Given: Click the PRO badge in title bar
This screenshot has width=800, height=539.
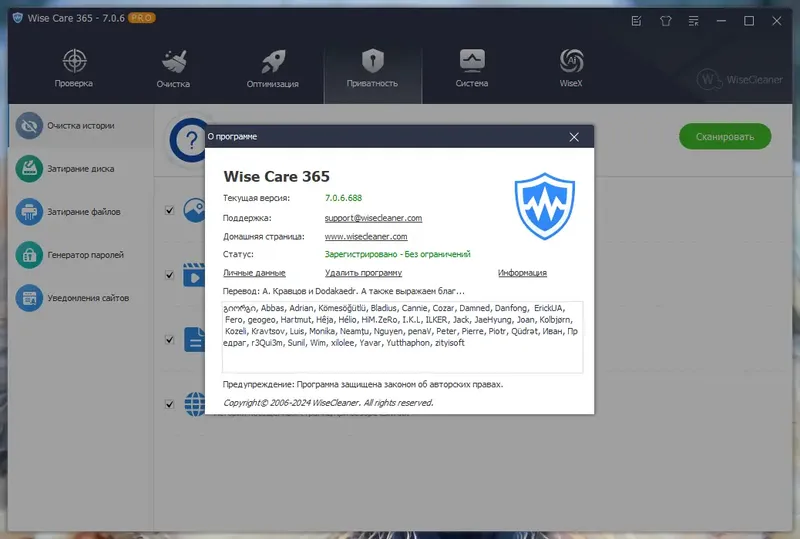Looking at the screenshot, I should pos(141,18).
